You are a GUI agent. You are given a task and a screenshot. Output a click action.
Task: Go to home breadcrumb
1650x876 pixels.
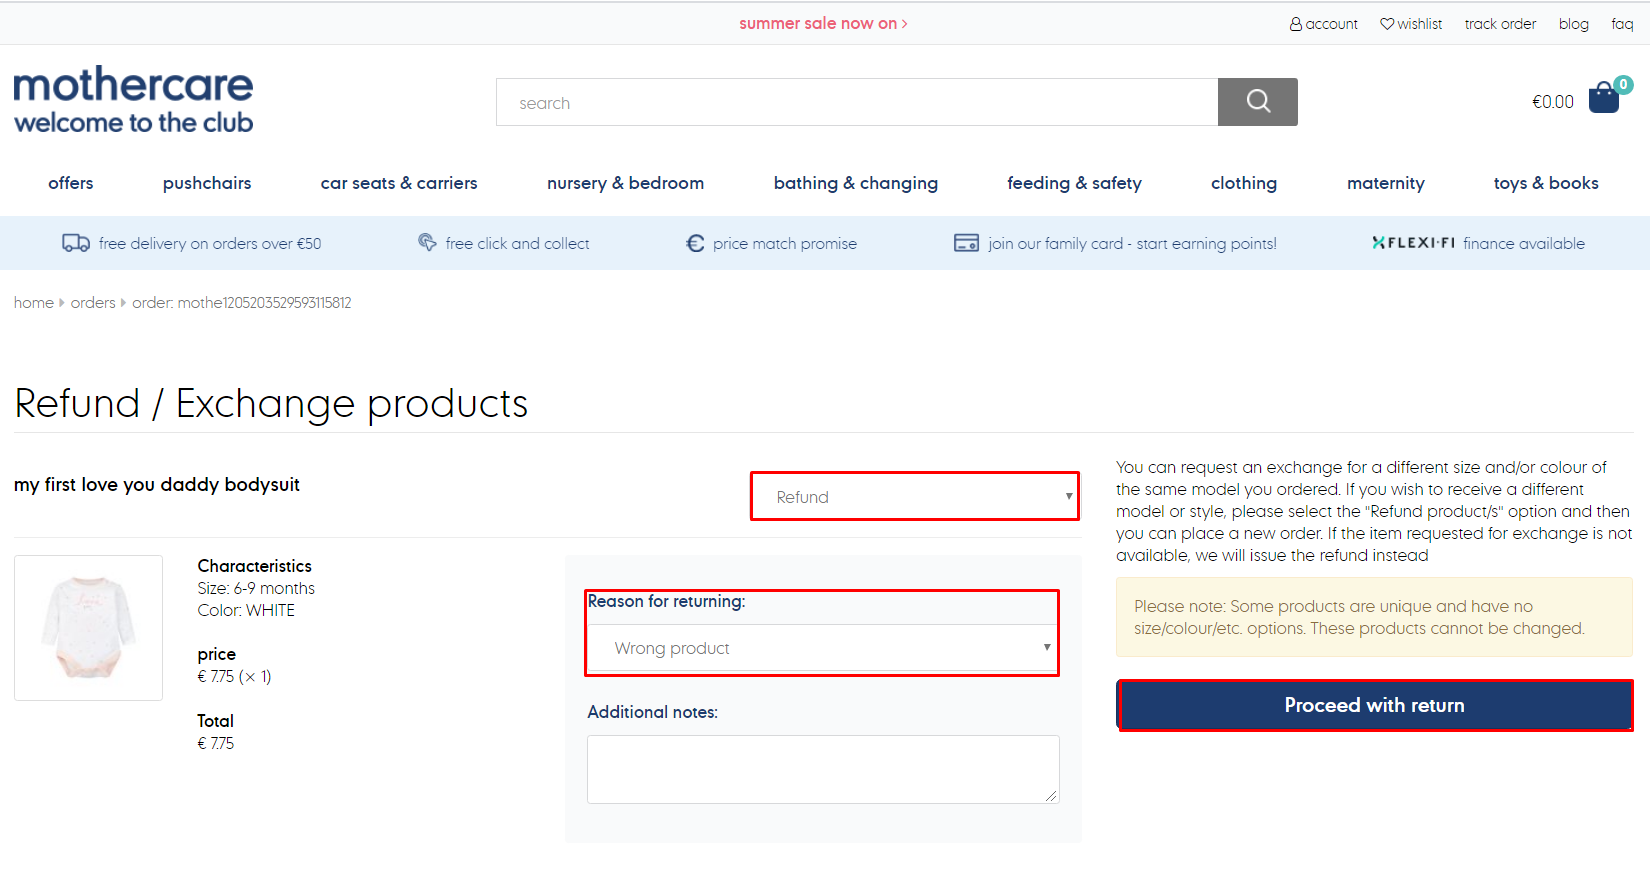[x=34, y=303]
